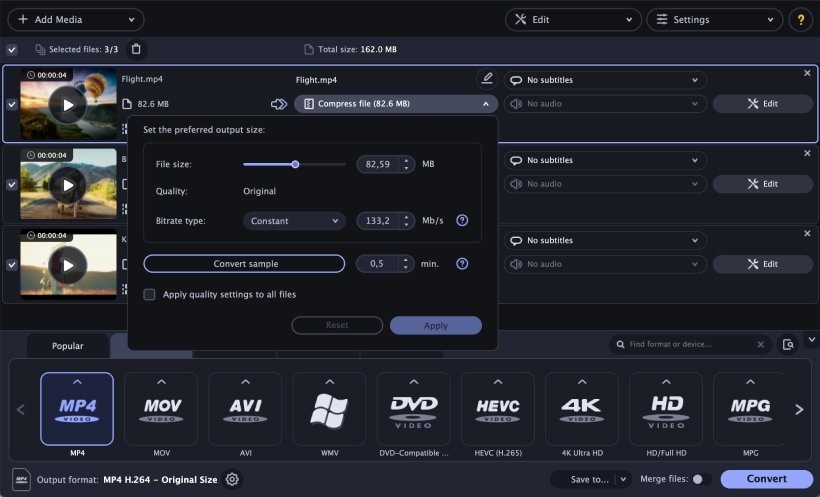Play the second video preview
This screenshot has width=820, height=497.
pyautogui.click(x=68, y=185)
